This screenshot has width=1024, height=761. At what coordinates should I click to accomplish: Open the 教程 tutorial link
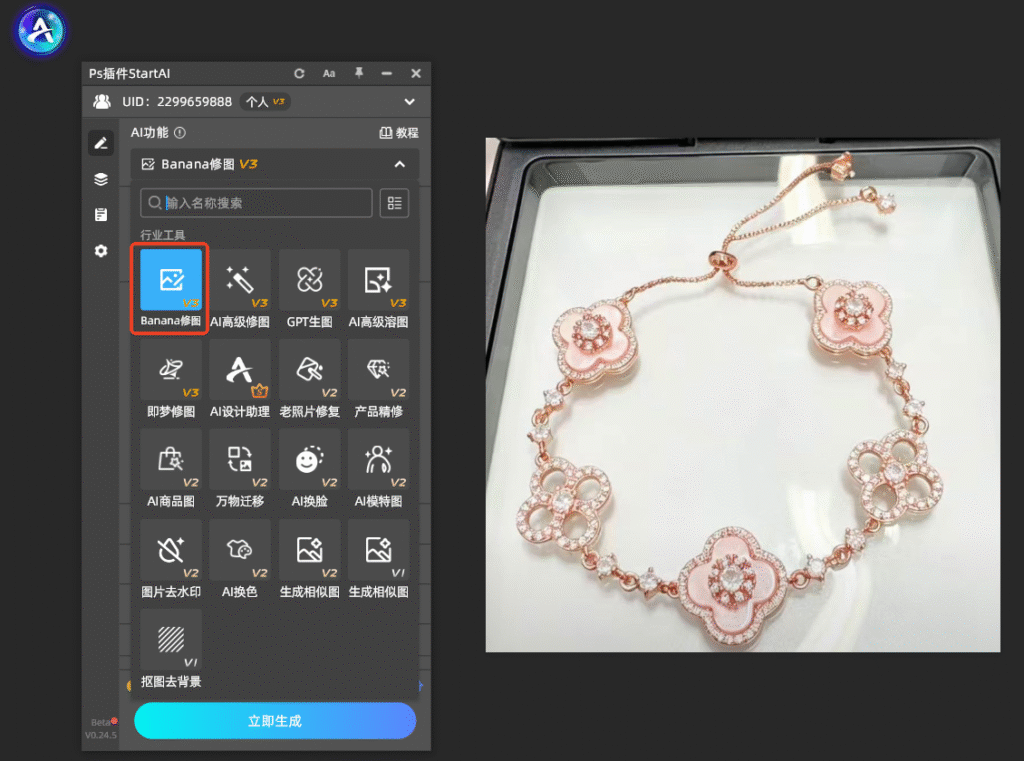[399, 133]
